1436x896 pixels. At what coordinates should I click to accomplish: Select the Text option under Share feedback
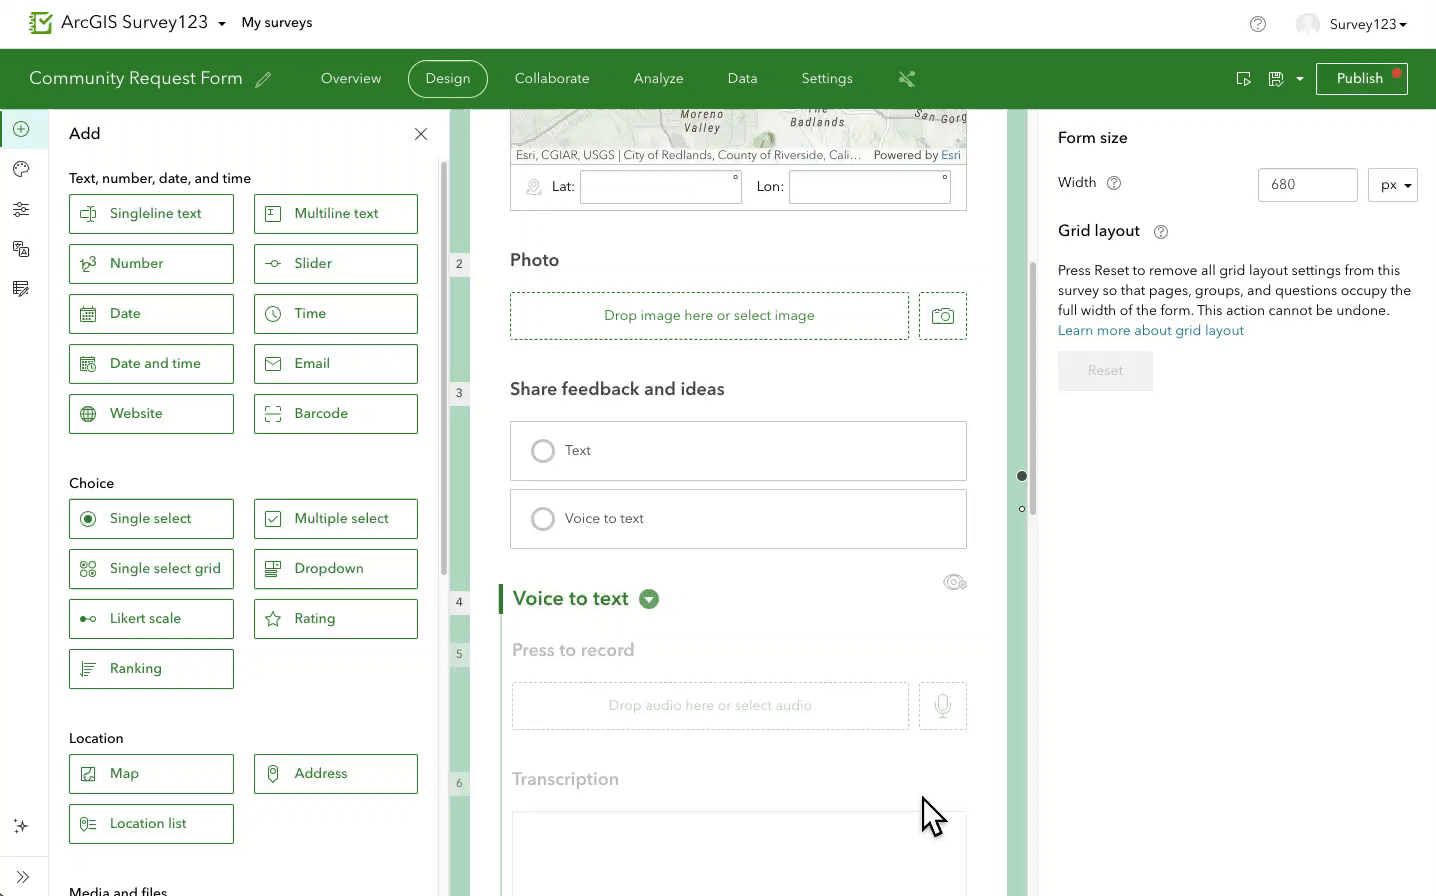coord(543,451)
